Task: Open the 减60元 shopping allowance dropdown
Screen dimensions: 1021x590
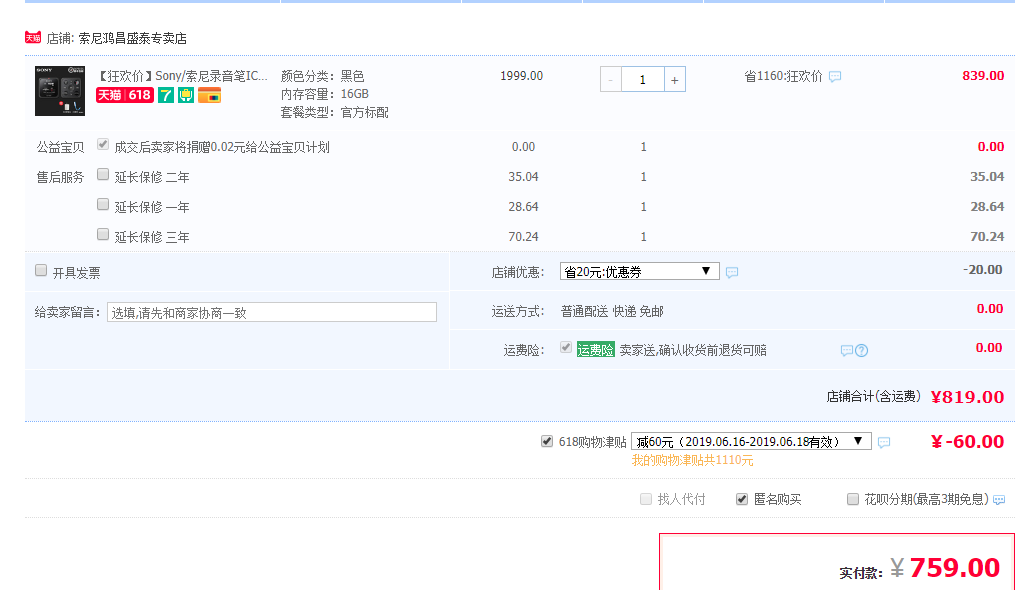Action: point(751,442)
